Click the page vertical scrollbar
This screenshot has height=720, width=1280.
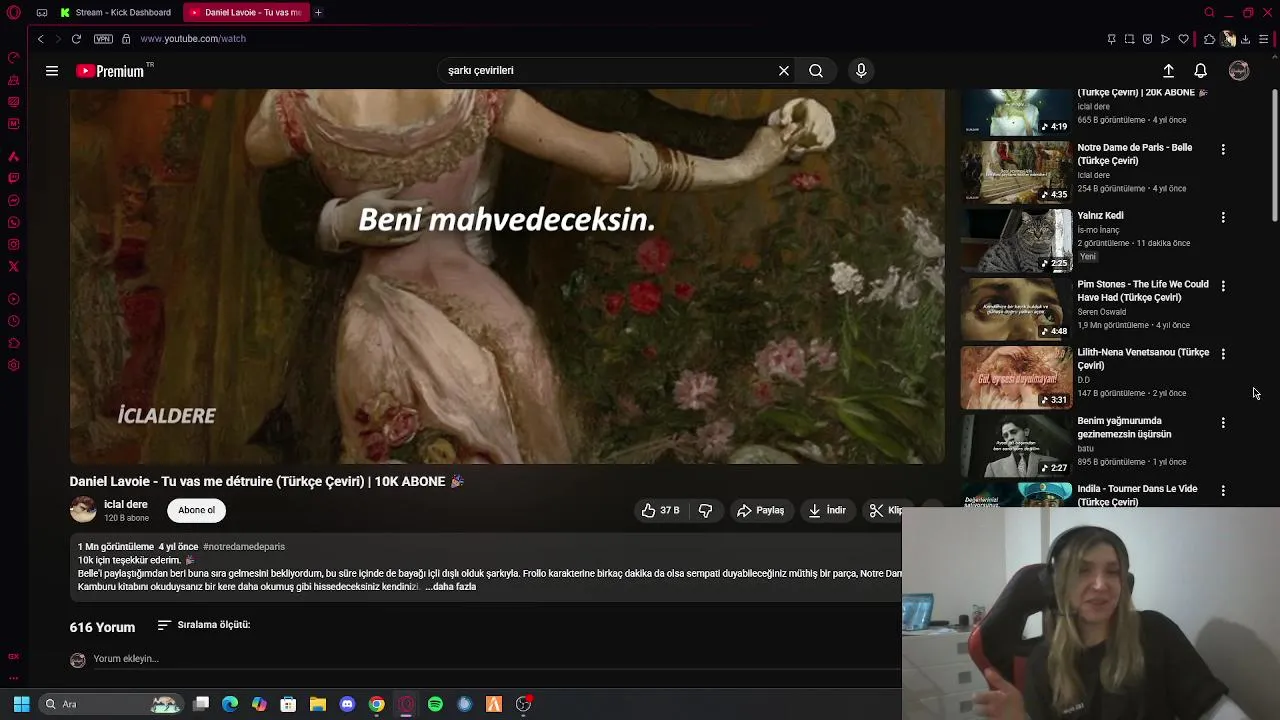[x=1274, y=157]
